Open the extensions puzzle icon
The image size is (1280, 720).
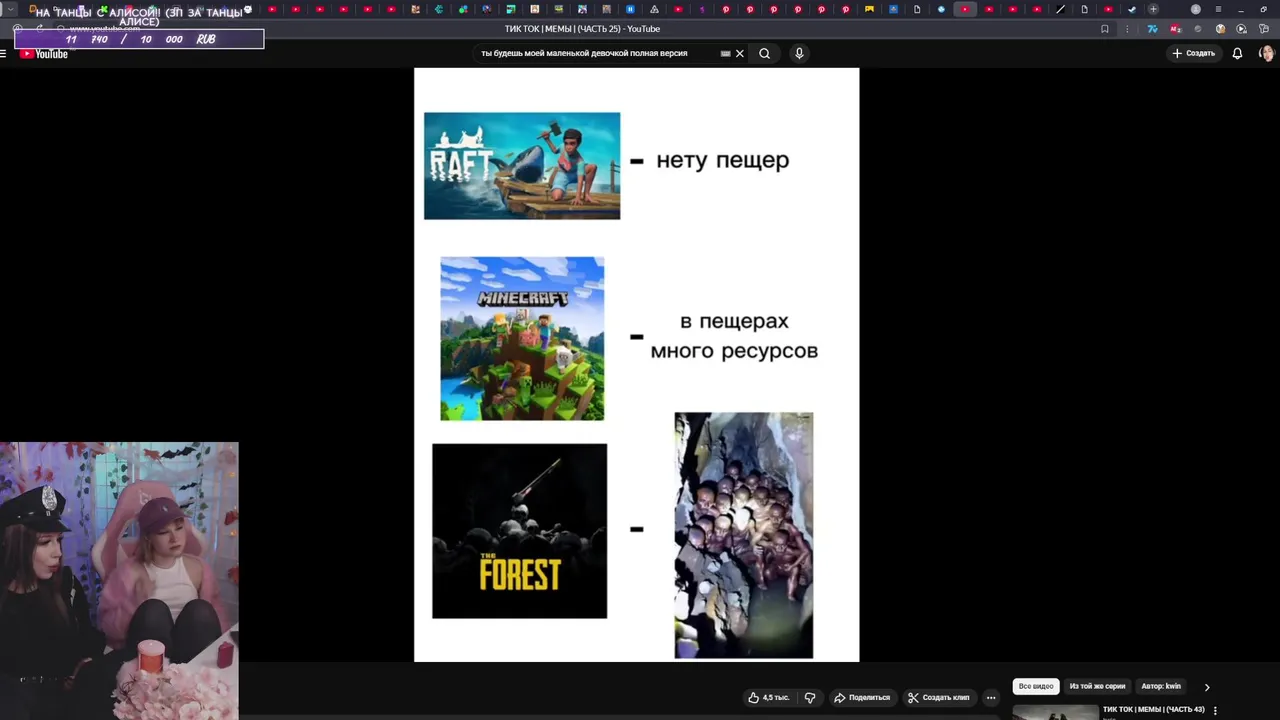click(x=1264, y=29)
